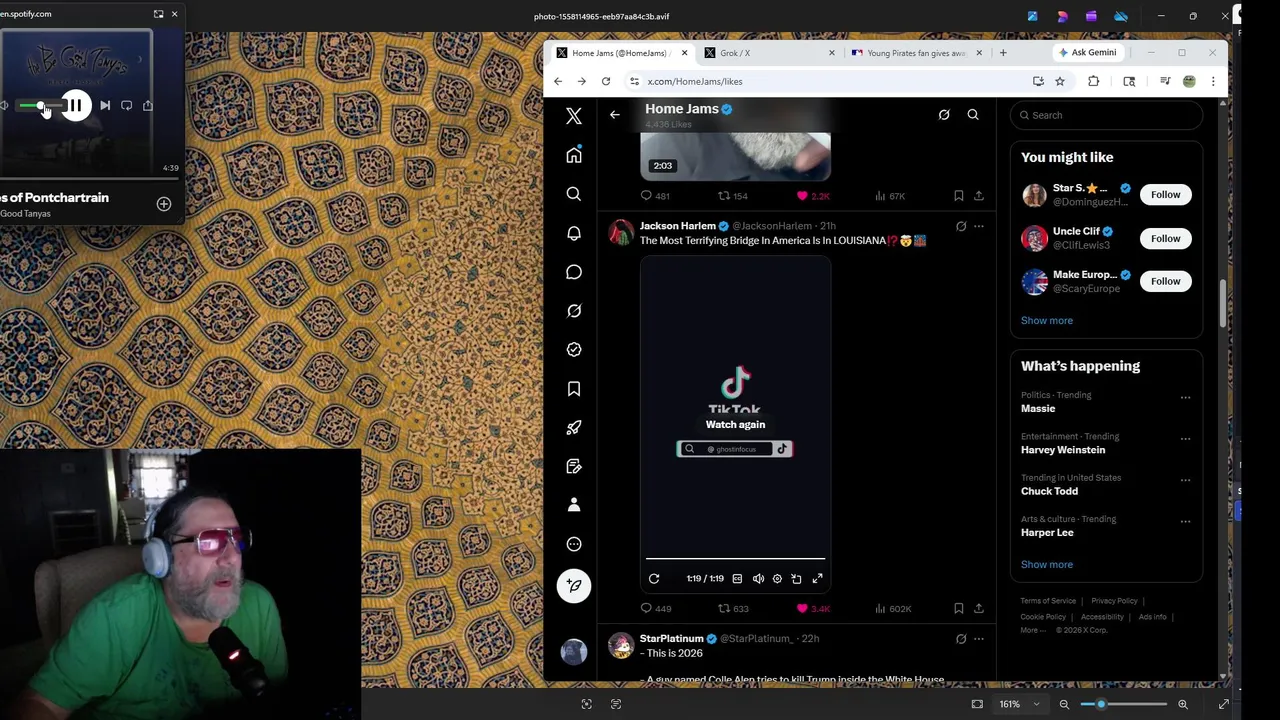
Task: Unlike the post with 2.2K likes
Action: pyautogui.click(x=813, y=196)
